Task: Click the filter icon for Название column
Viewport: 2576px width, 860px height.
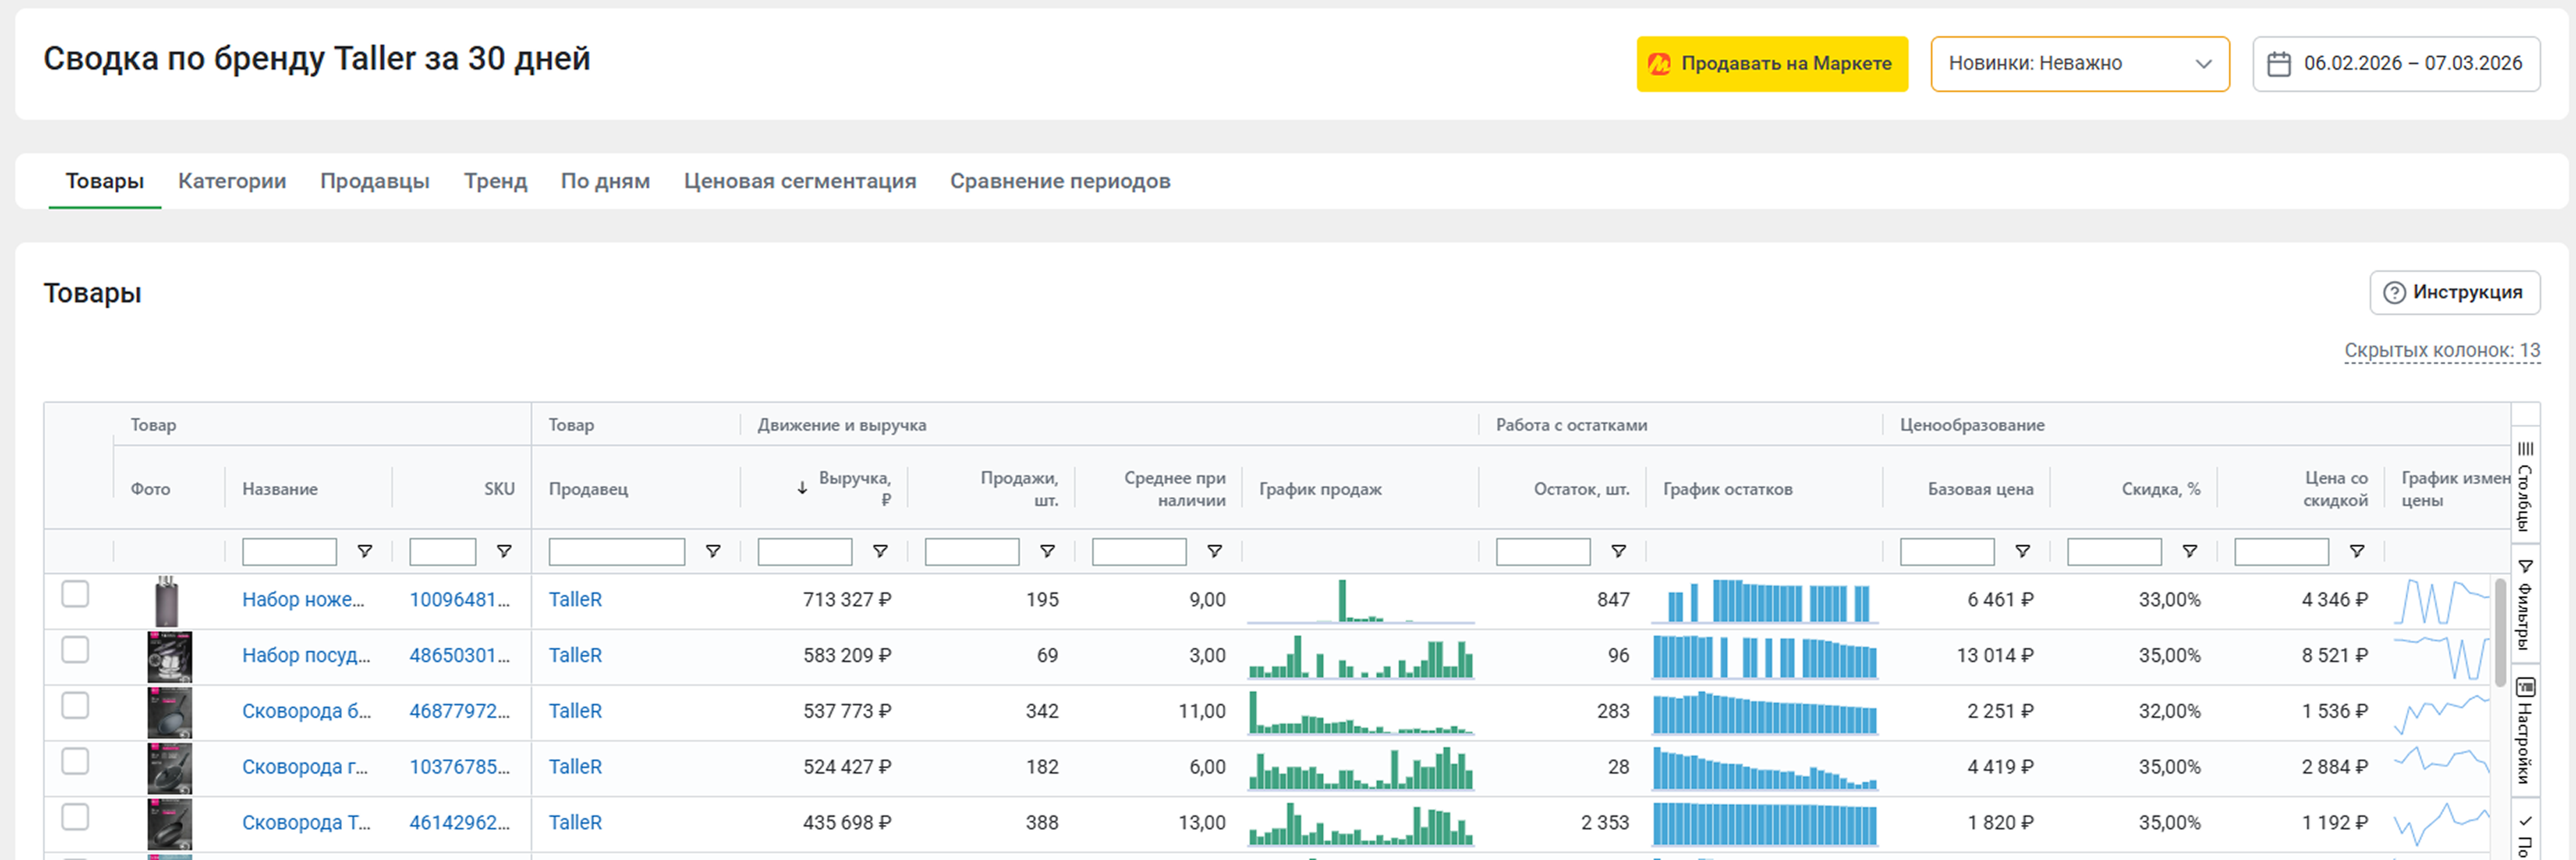Action: 365,551
